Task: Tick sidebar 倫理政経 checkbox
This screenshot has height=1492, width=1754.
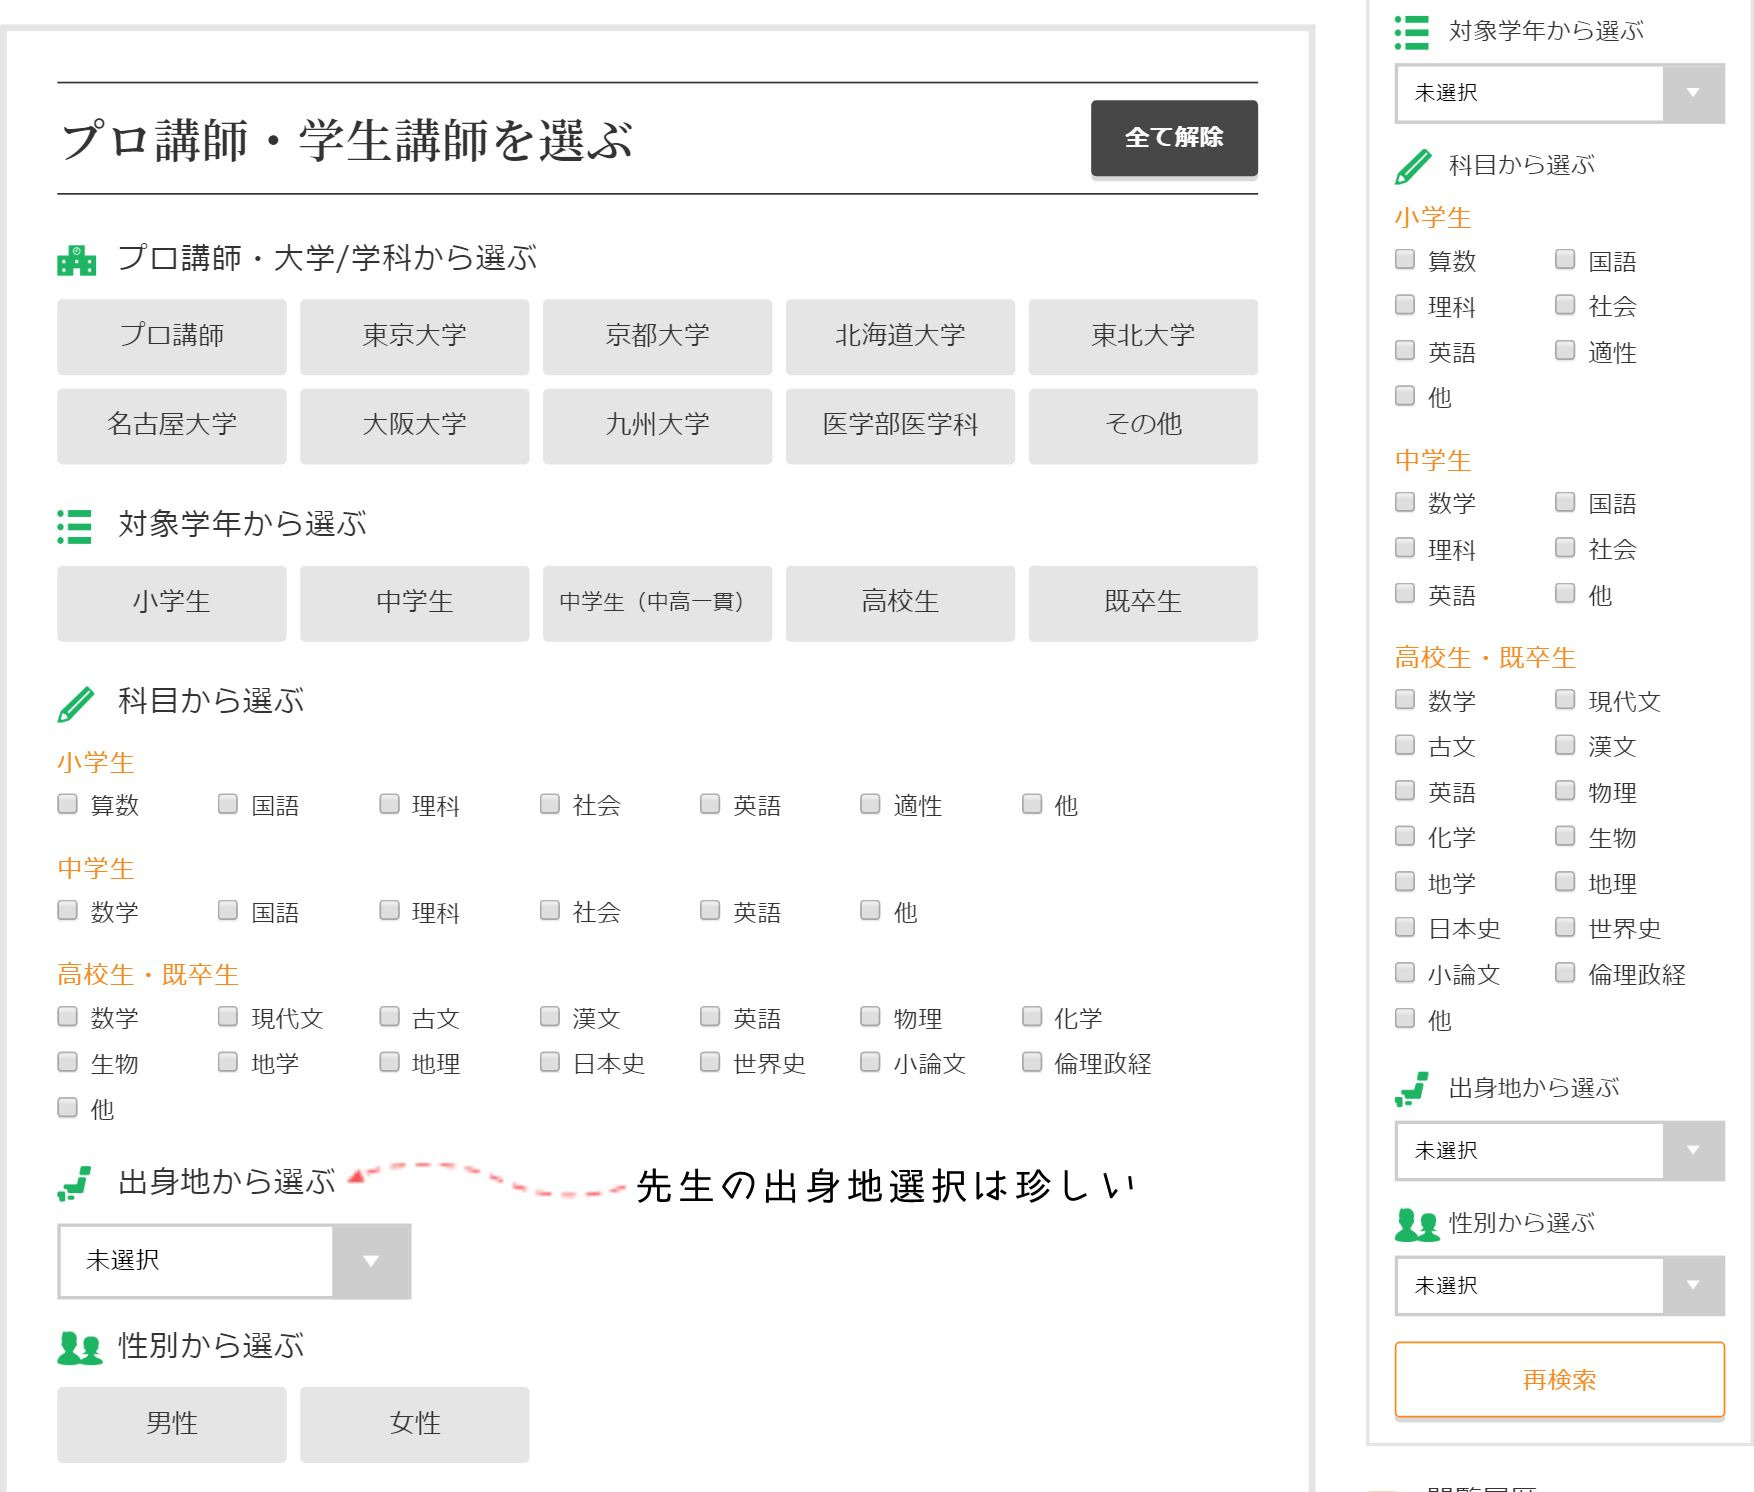Action: point(1565,972)
